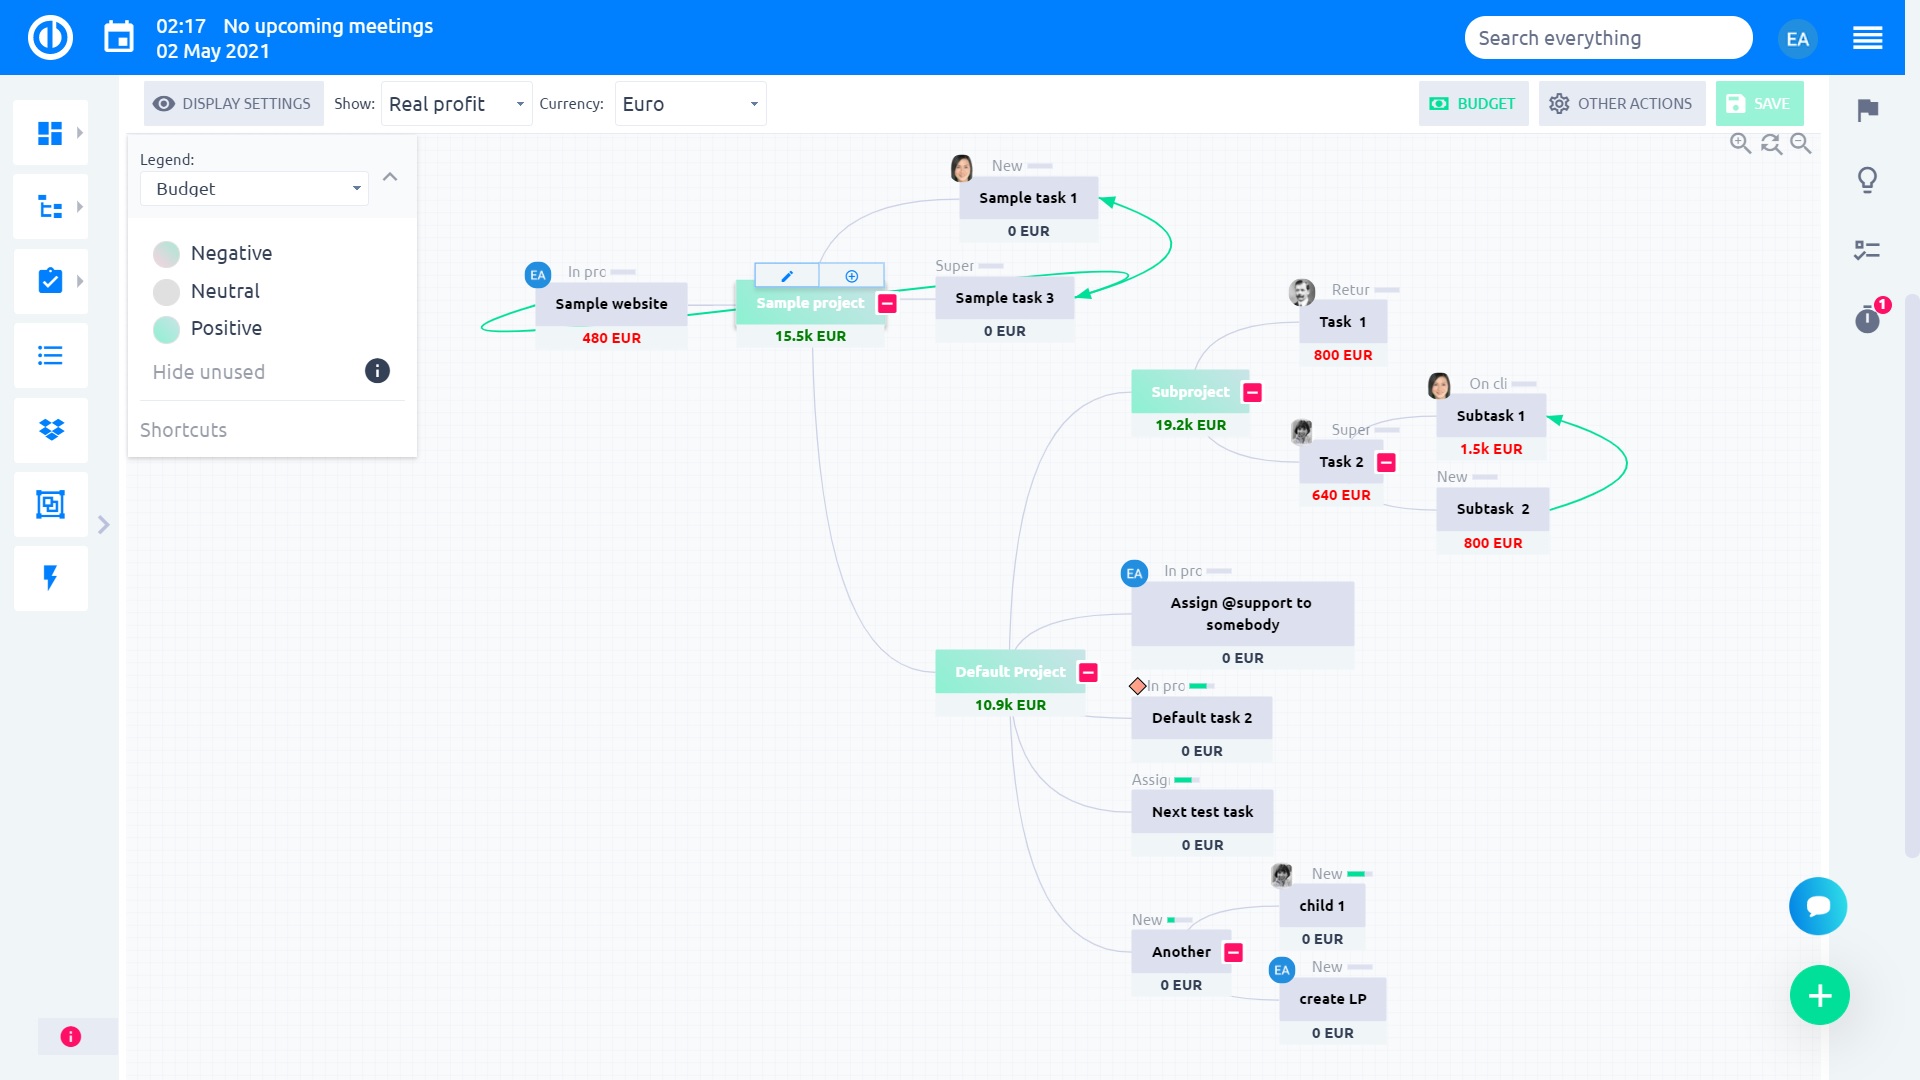1920x1080 pixels.
Task: Collapse the Subproject node with minus toggle
Action: [x=1252, y=393]
